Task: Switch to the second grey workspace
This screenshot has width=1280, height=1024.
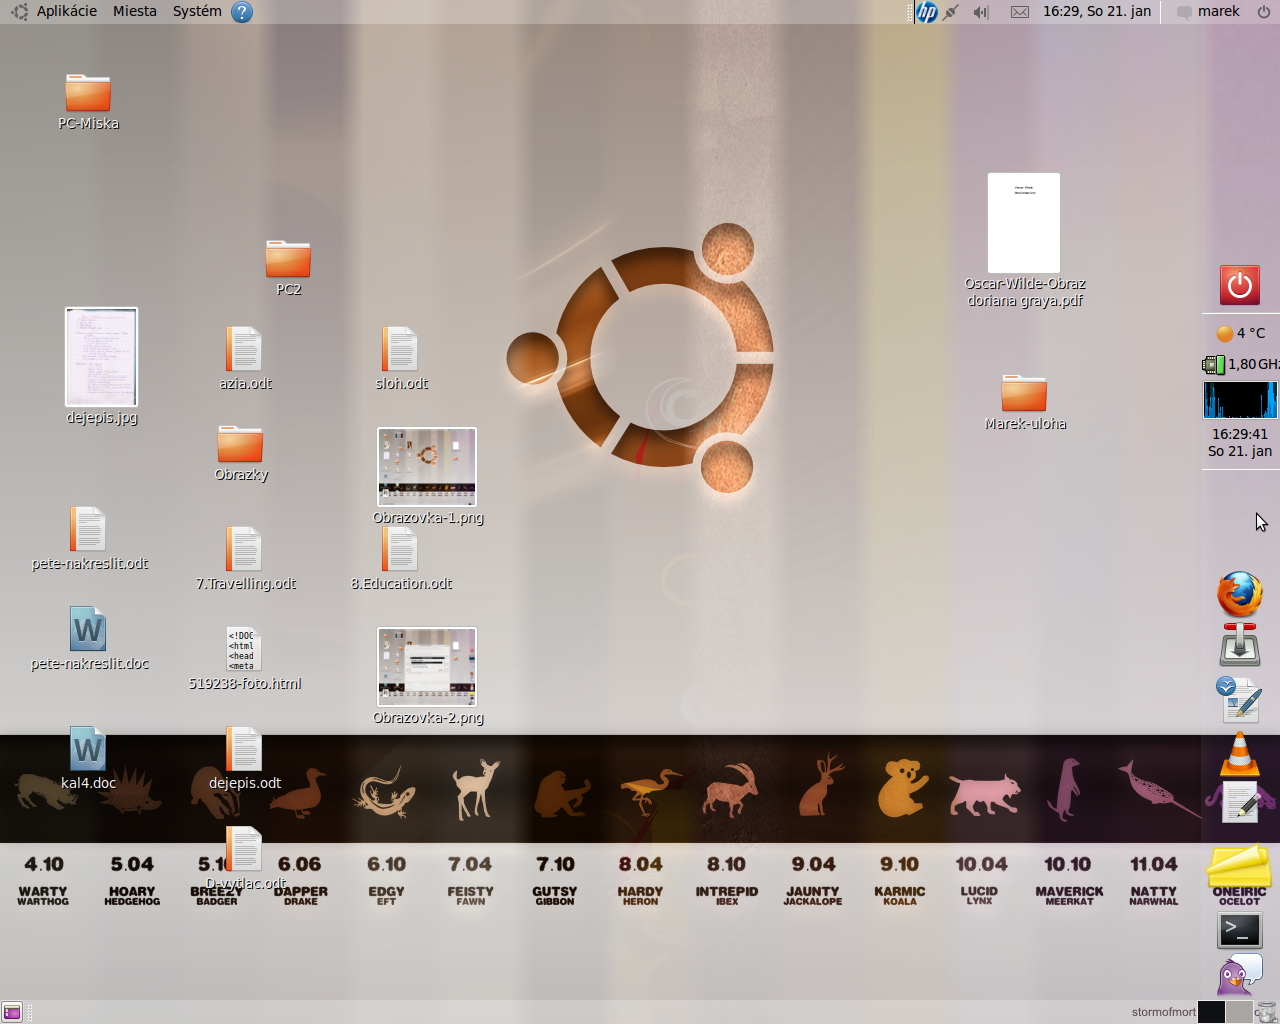Action: (1239, 1012)
